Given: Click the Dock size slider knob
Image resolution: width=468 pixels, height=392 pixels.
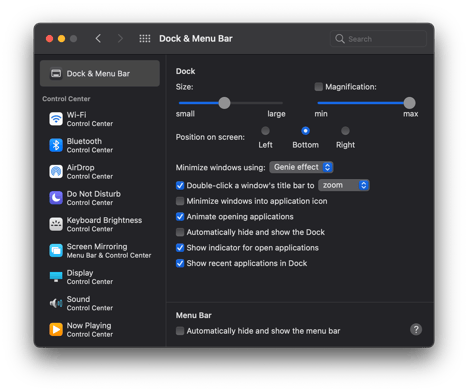Looking at the screenshot, I should click(x=224, y=103).
